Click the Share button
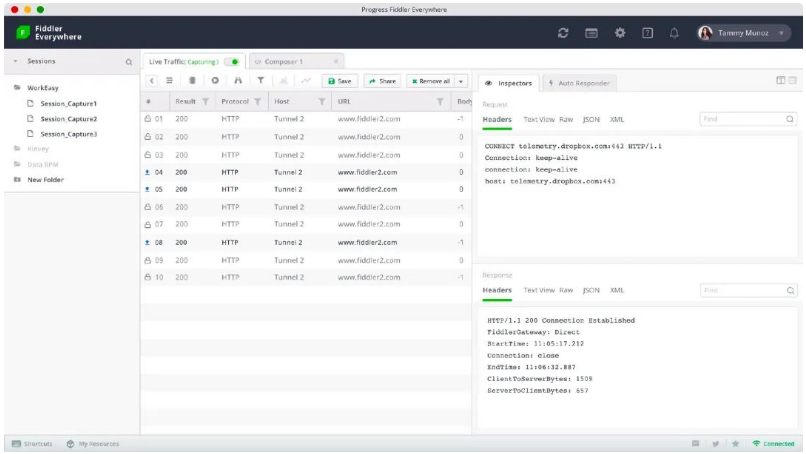806x454 pixels. [x=382, y=81]
